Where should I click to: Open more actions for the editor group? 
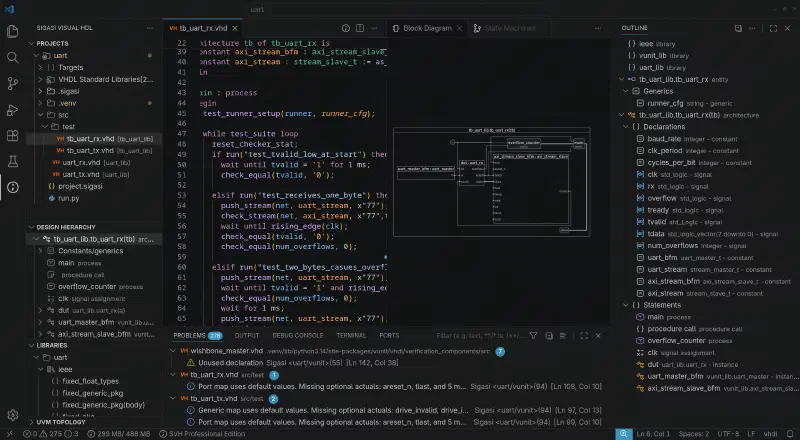pyautogui.click(x=374, y=28)
